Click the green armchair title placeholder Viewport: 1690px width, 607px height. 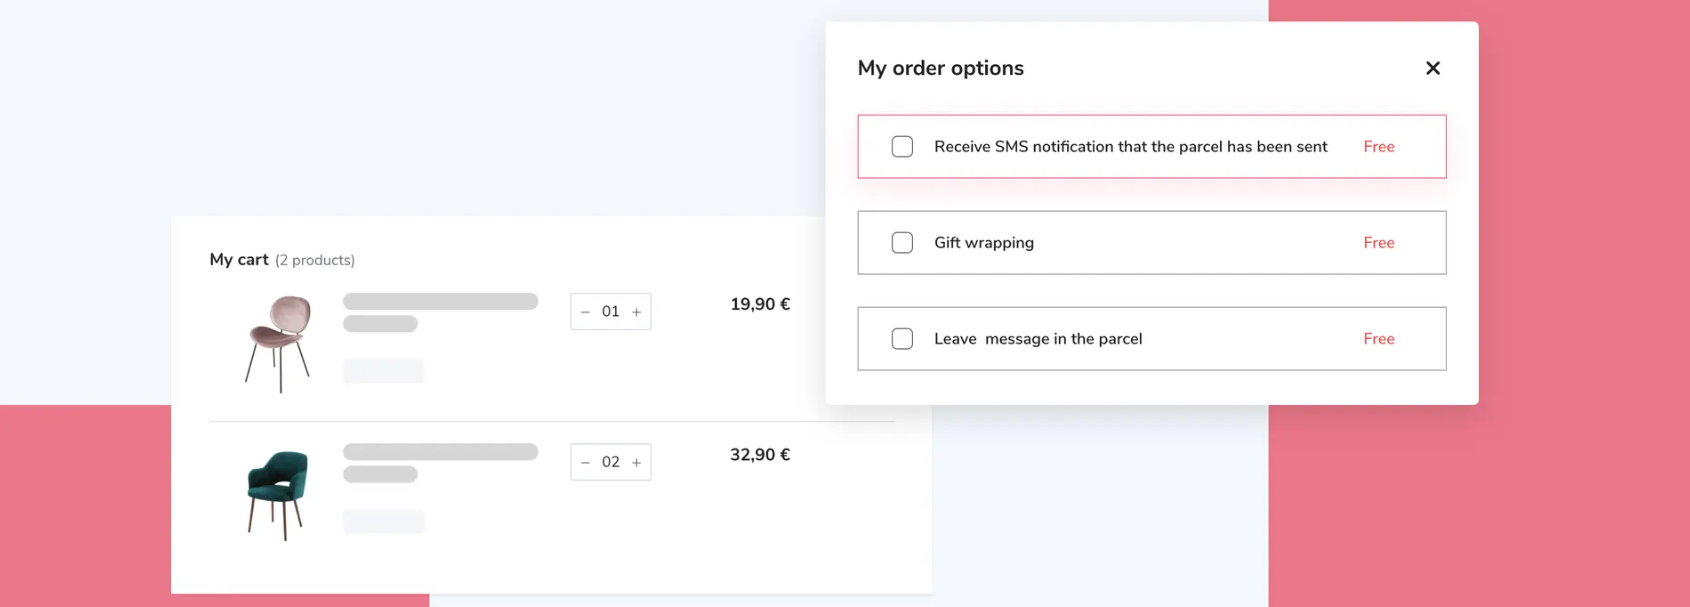click(x=440, y=452)
